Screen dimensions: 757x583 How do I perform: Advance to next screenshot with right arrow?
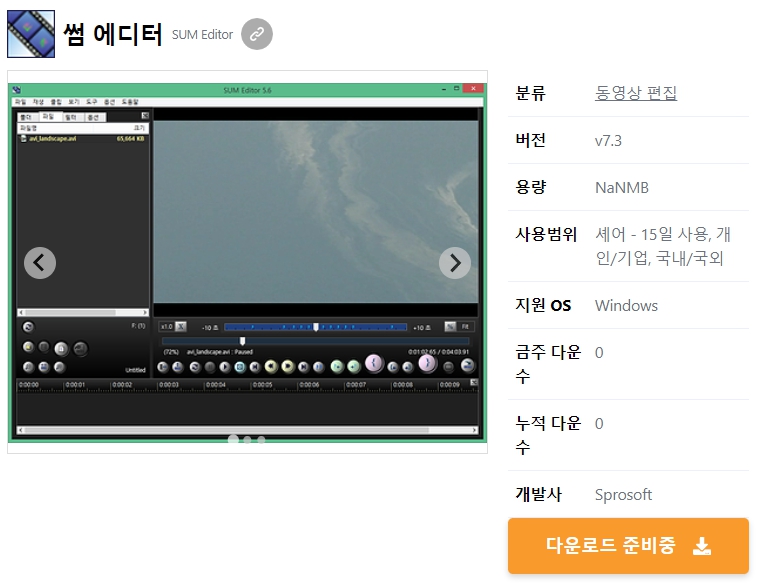[455, 263]
